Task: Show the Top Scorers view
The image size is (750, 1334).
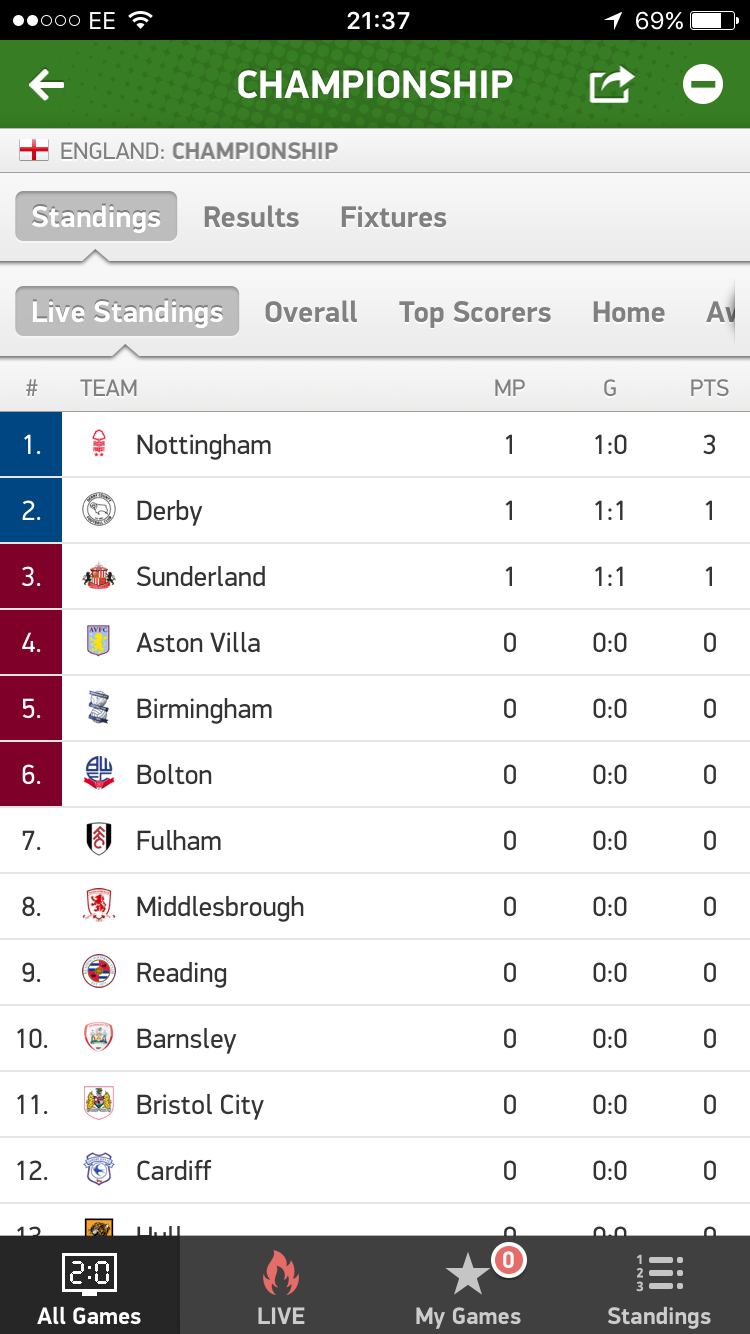Action: coord(475,312)
